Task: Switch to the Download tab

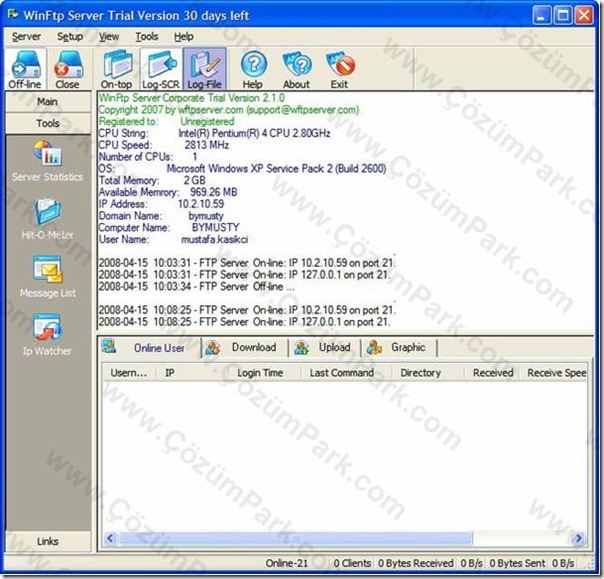Action: 245,347
